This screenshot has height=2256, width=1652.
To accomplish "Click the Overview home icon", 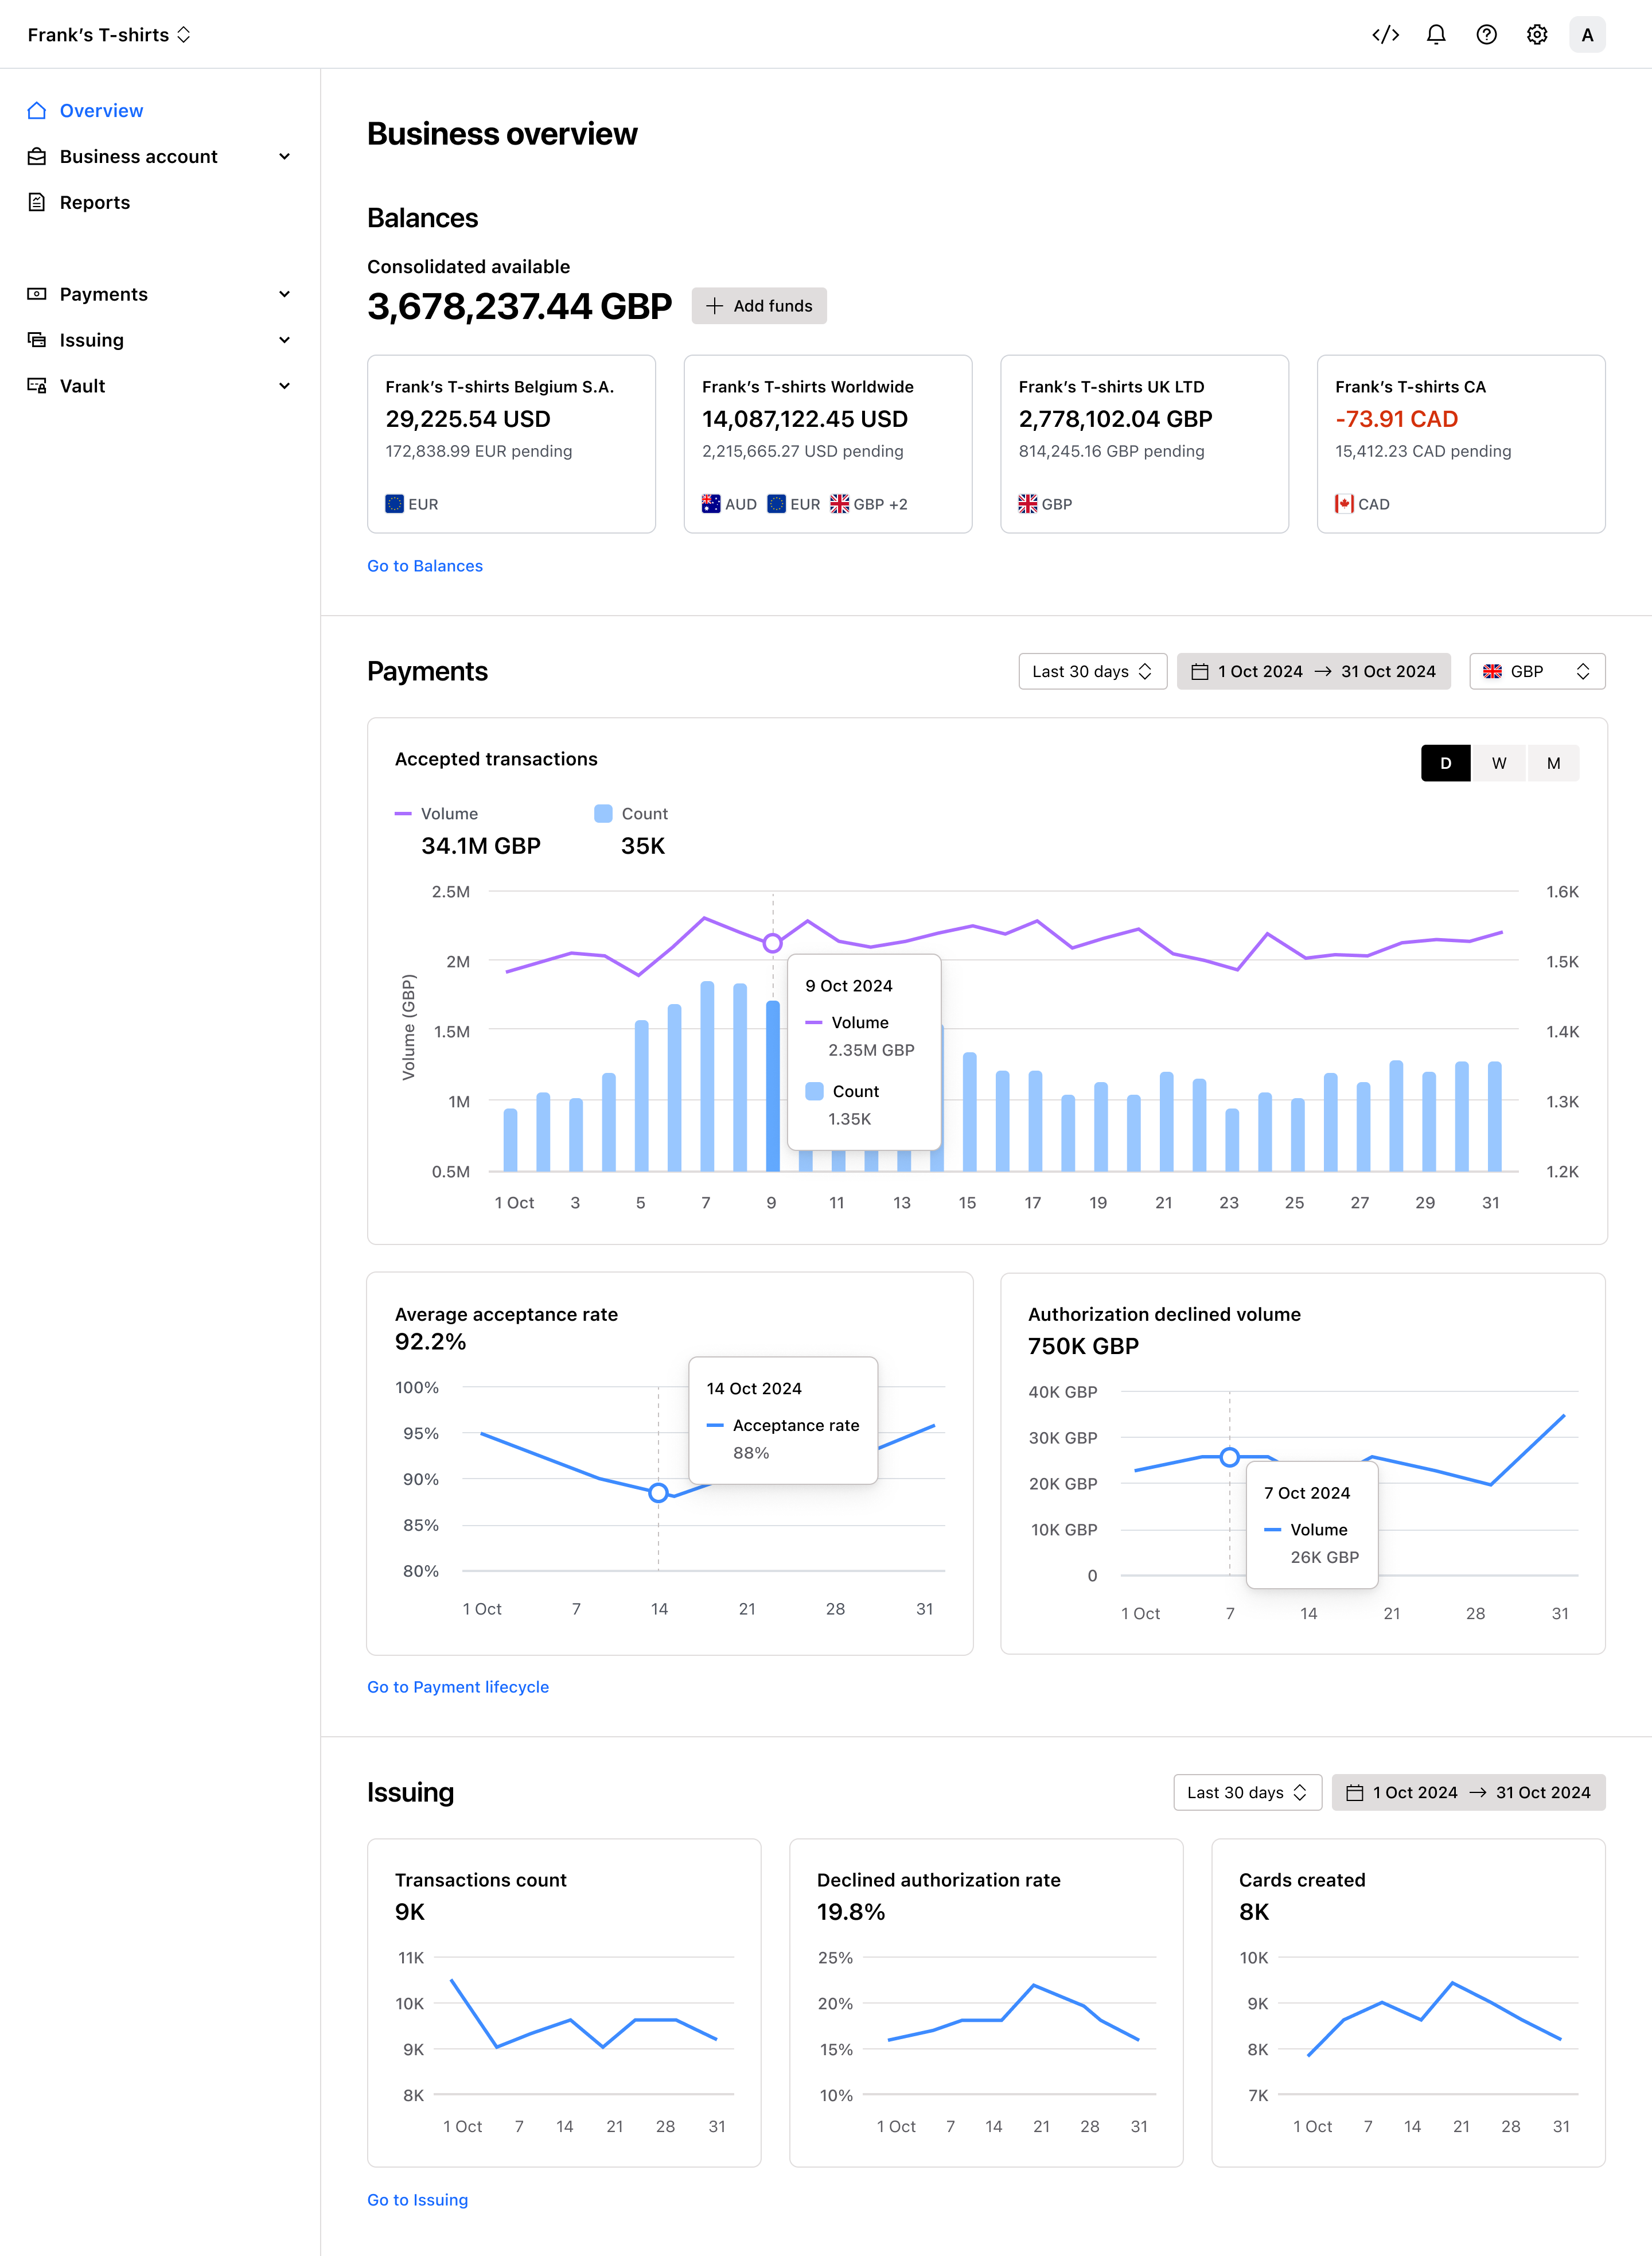I will (37, 111).
